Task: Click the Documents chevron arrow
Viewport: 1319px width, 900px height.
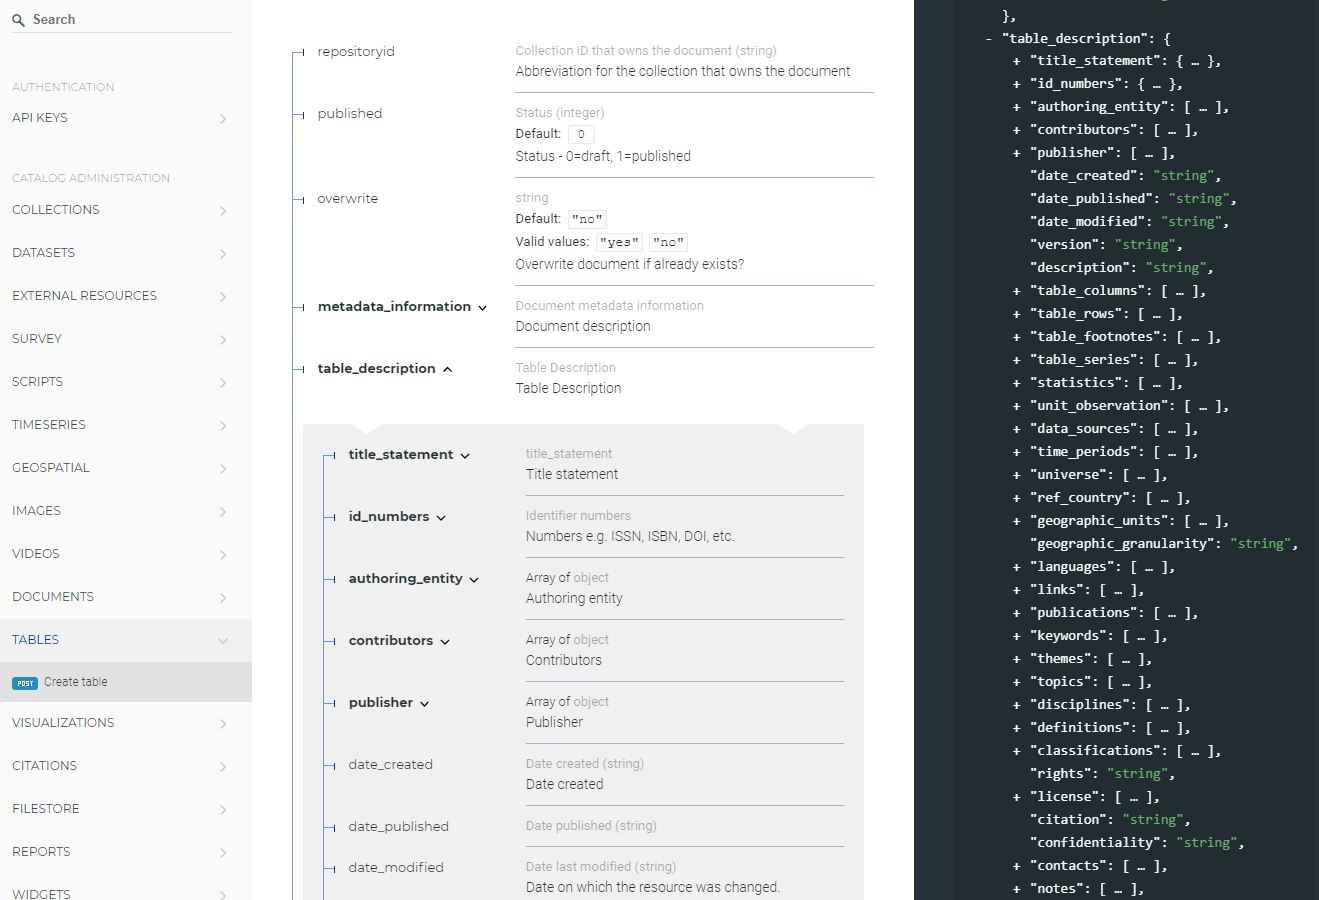Action: pos(223,598)
